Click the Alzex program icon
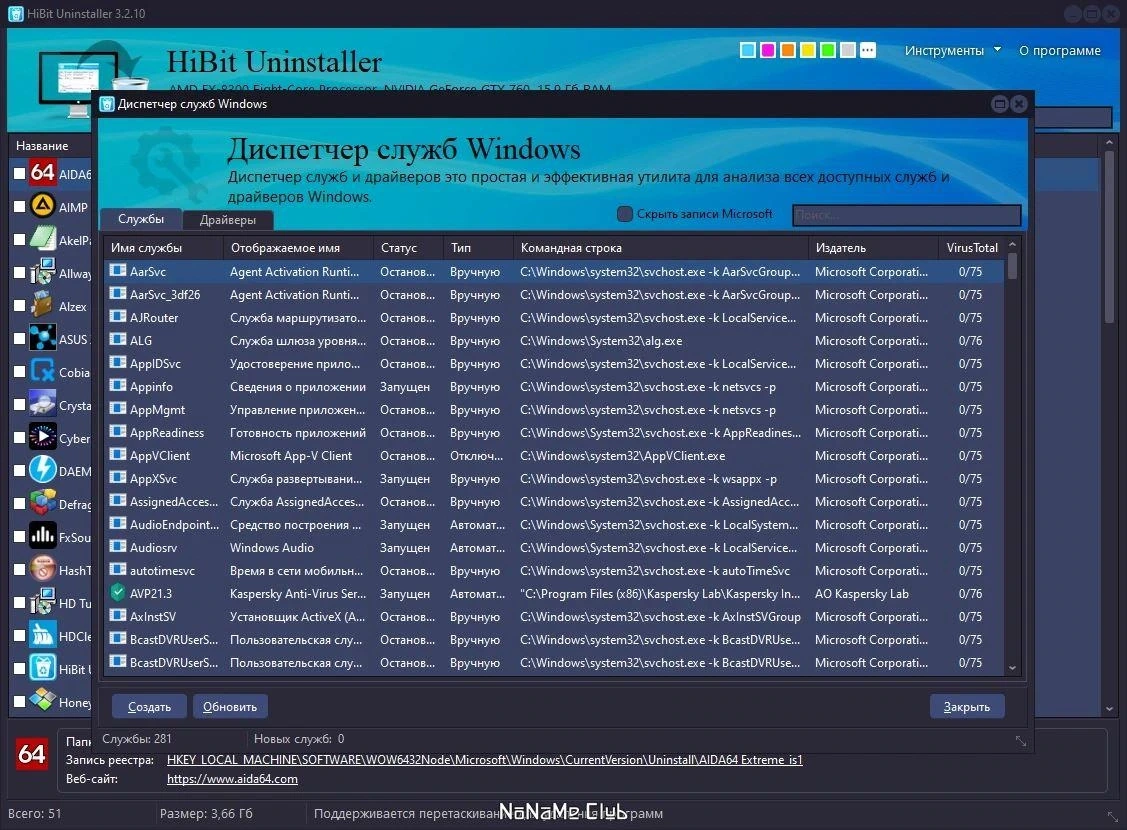This screenshot has height=830, width=1127. 42,305
